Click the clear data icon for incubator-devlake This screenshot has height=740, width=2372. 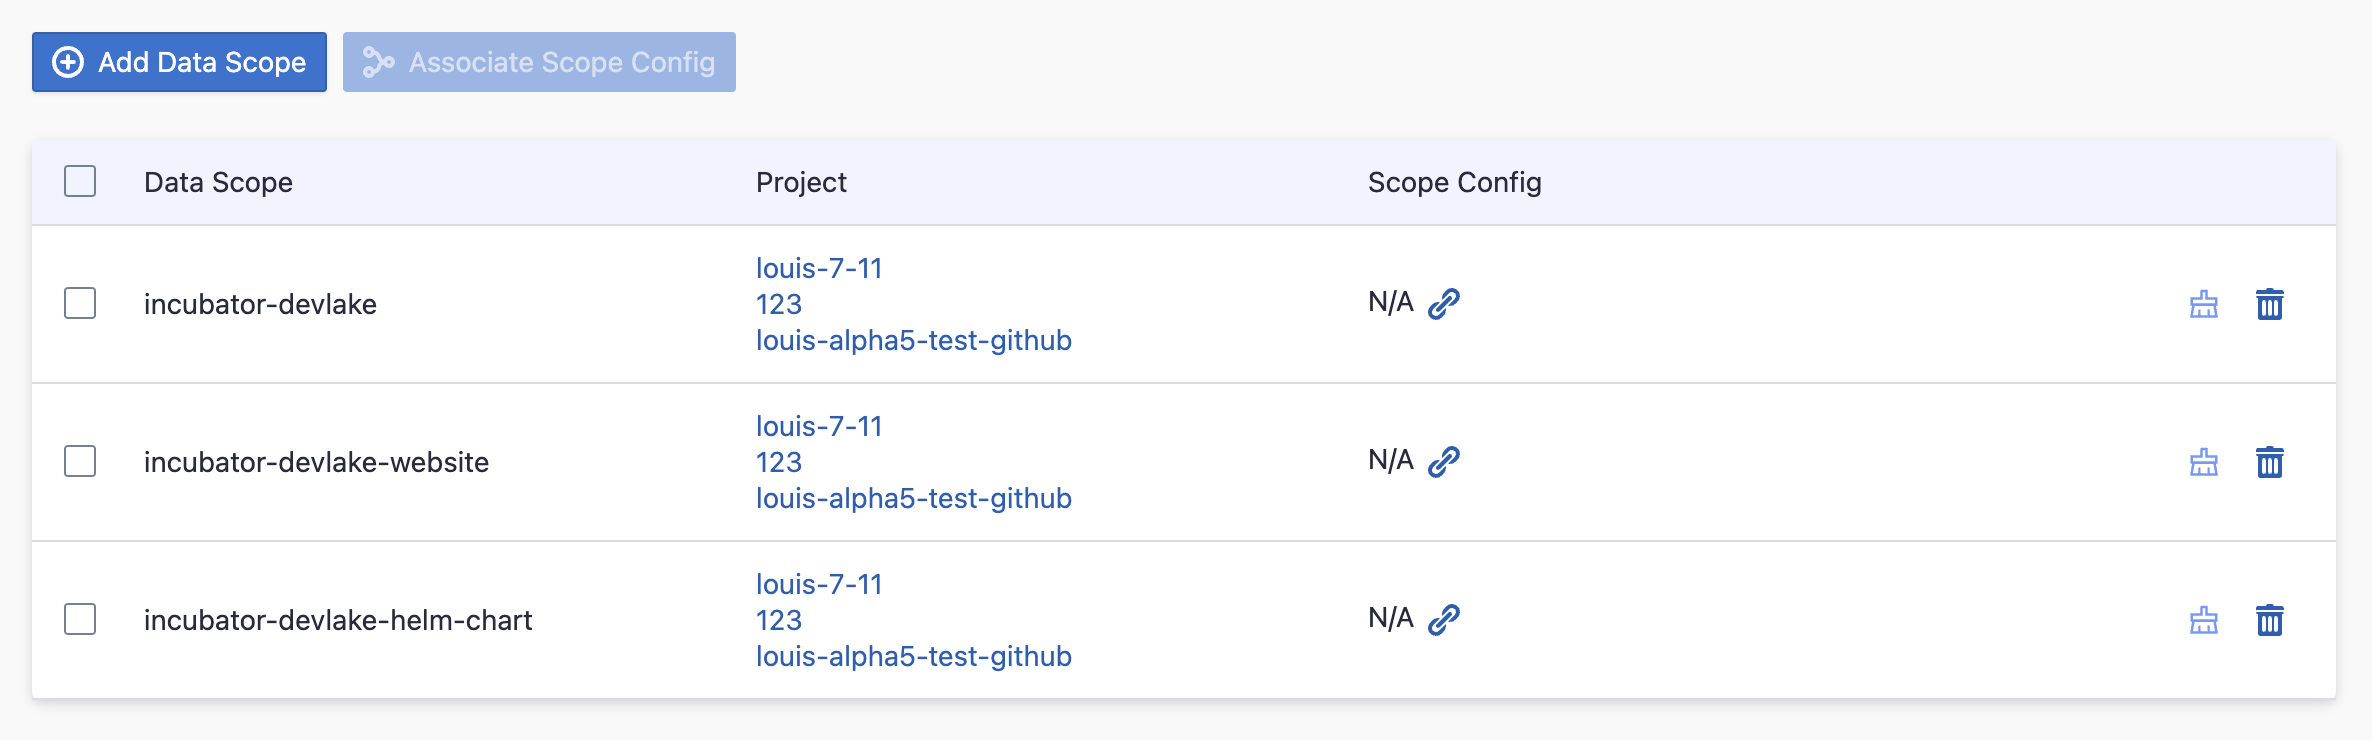(x=2203, y=305)
